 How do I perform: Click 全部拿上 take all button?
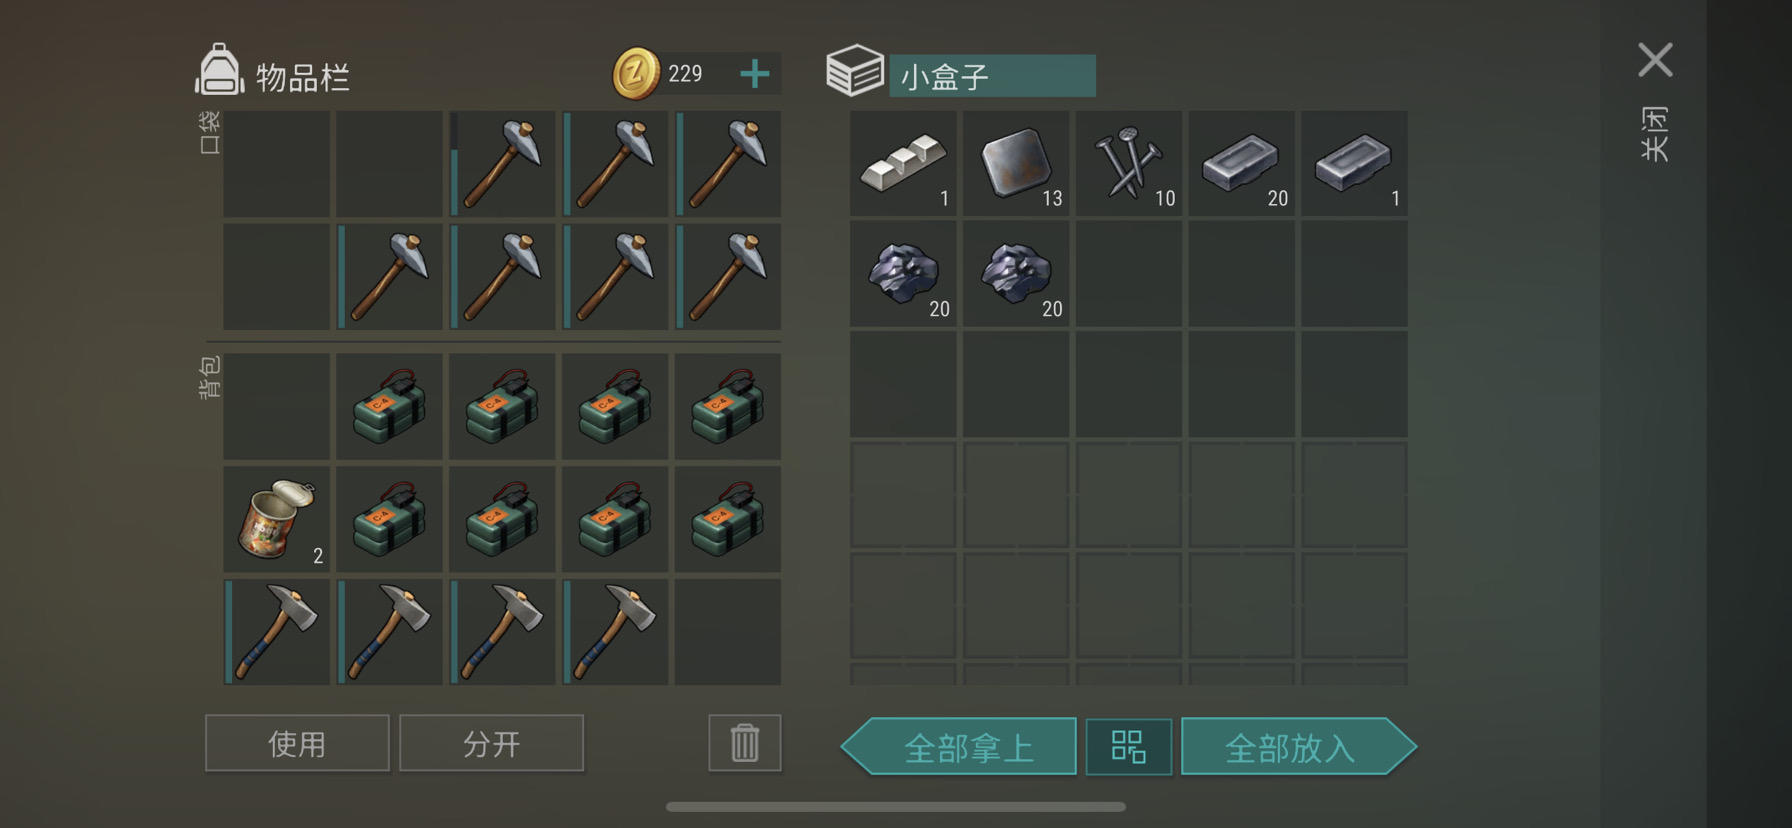(959, 746)
